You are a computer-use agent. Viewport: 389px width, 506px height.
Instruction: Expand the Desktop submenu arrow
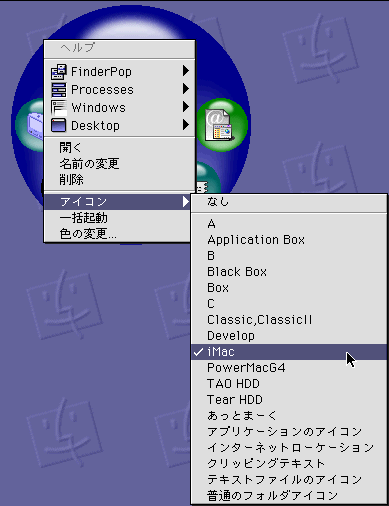pos(186,125)
